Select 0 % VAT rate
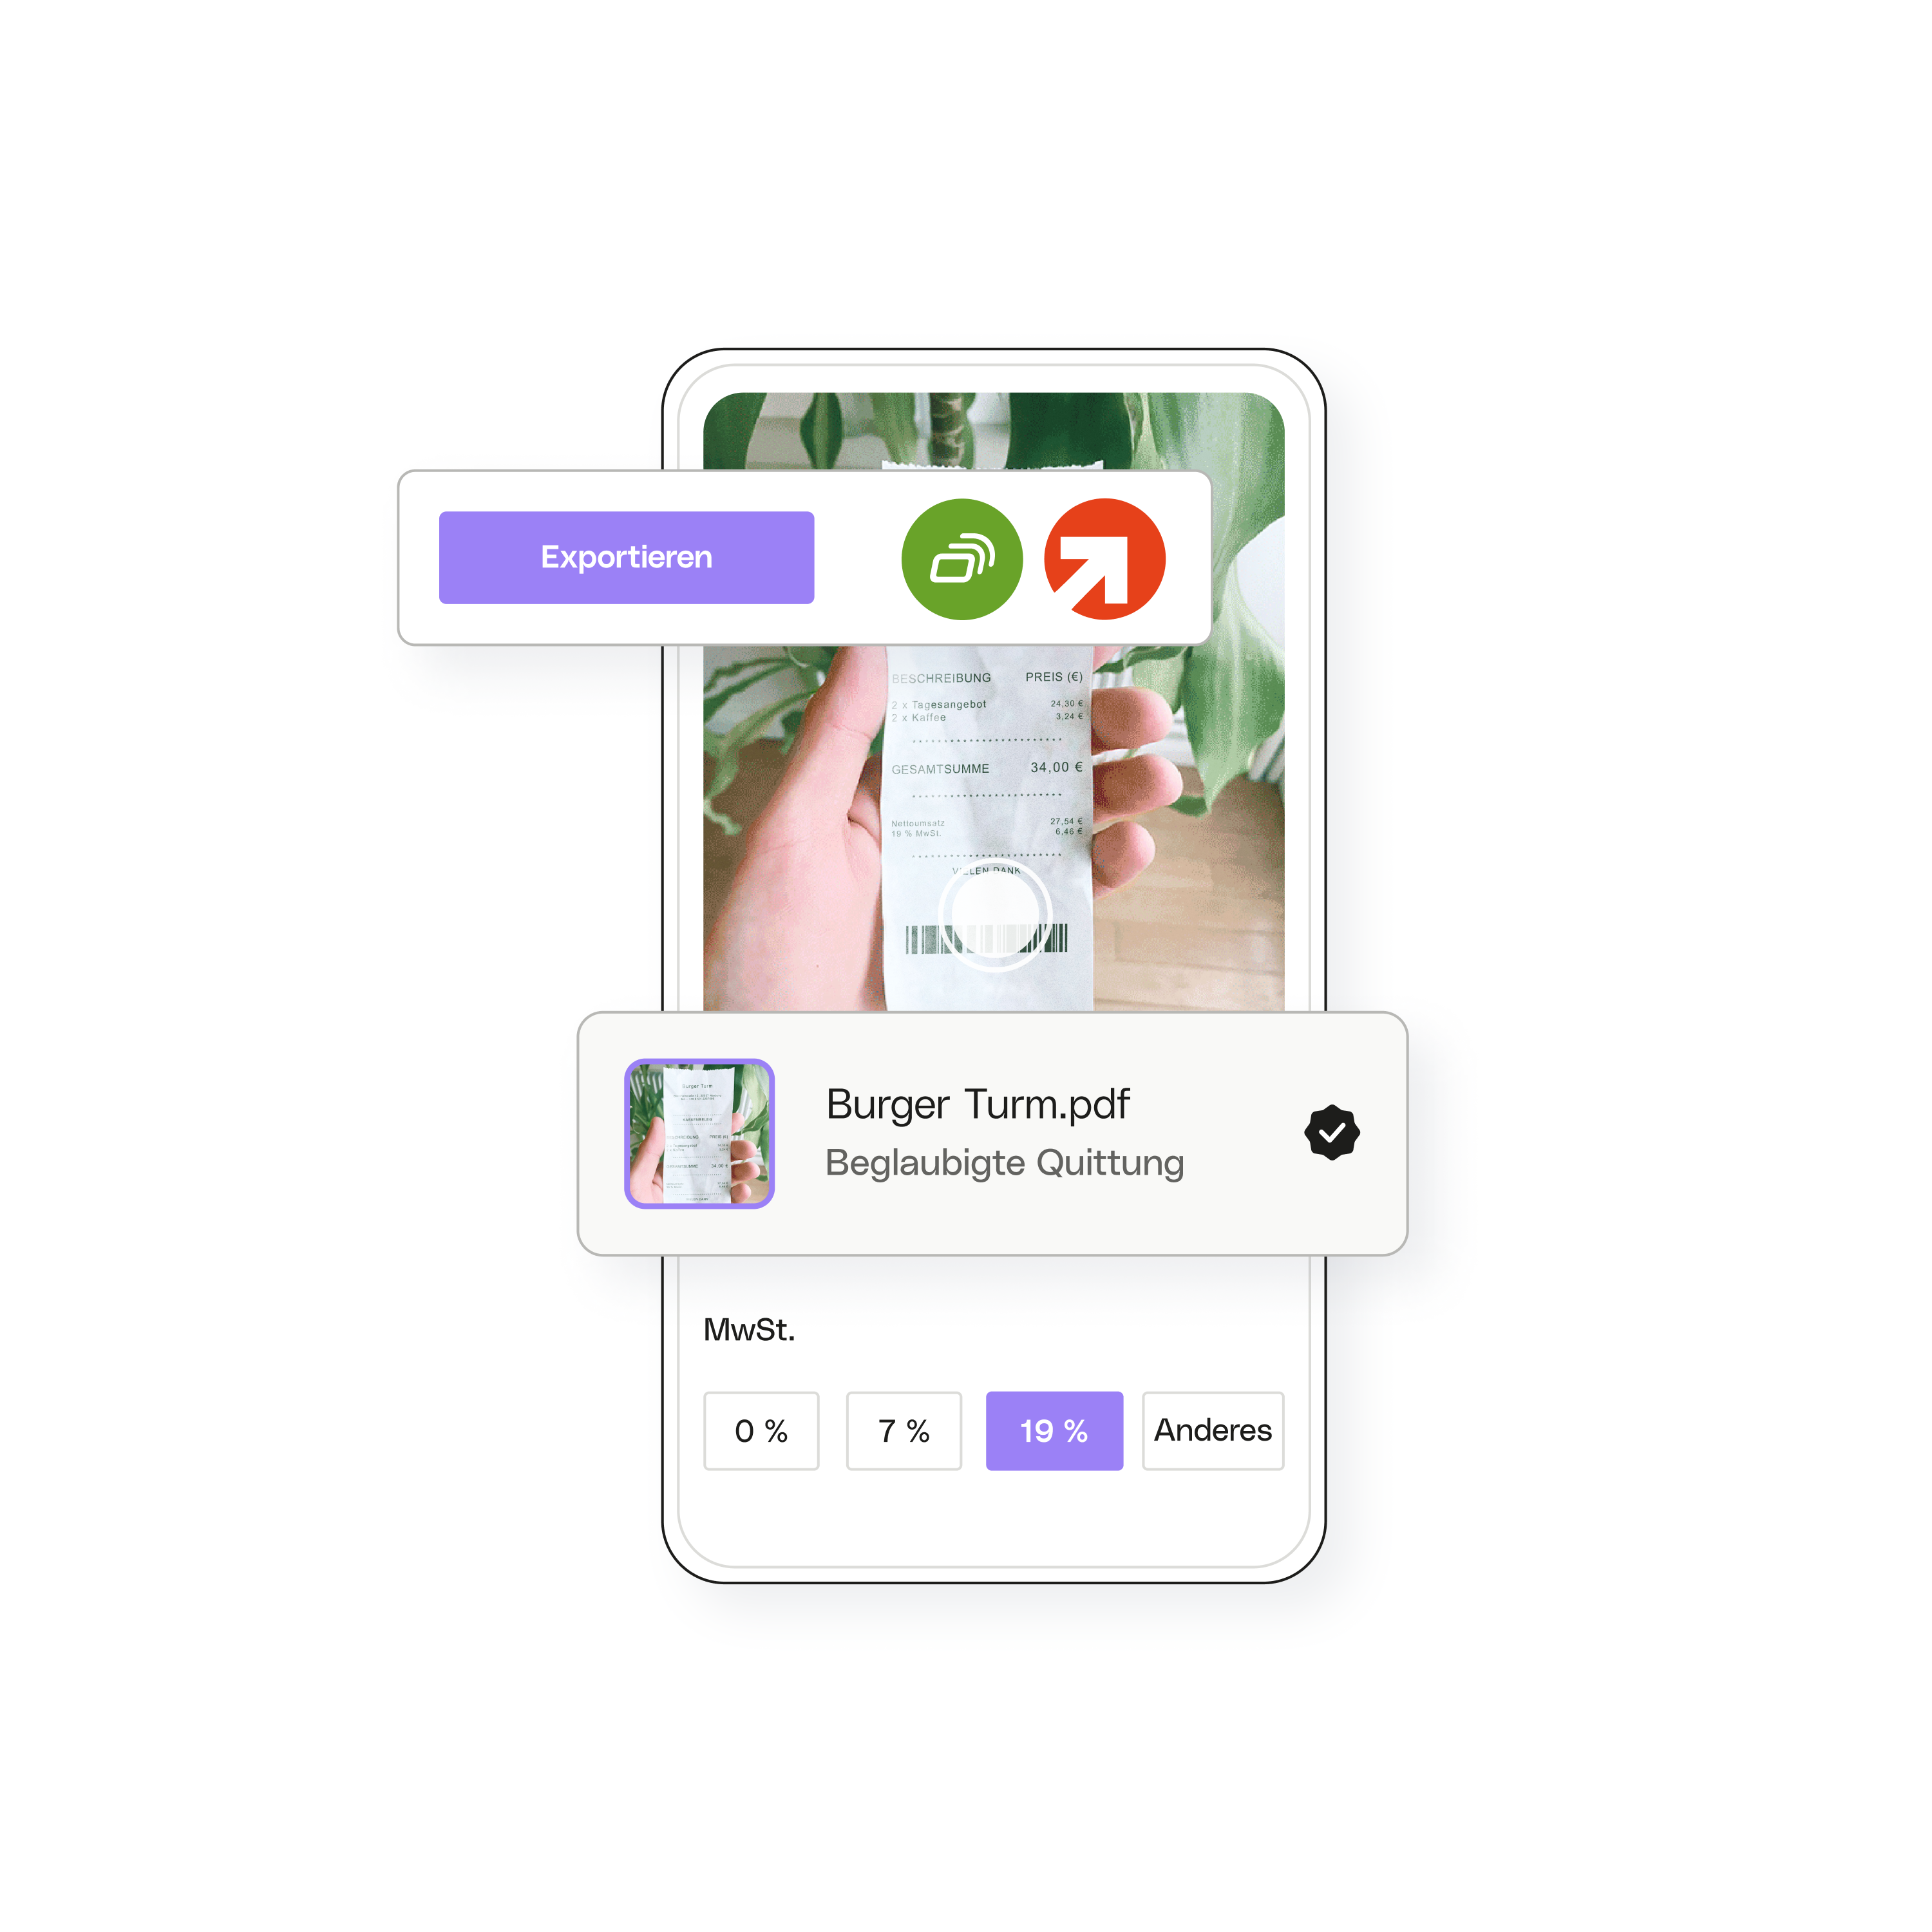The image size is (1932, 1932). point(761,1431)
